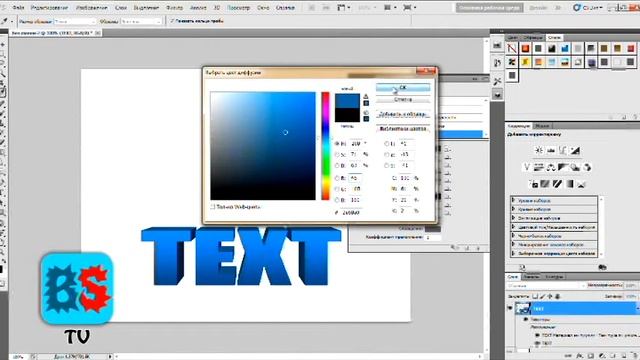Click Основная рабочая среда workspace button
The image size is (640, 360).
(489, 8)
